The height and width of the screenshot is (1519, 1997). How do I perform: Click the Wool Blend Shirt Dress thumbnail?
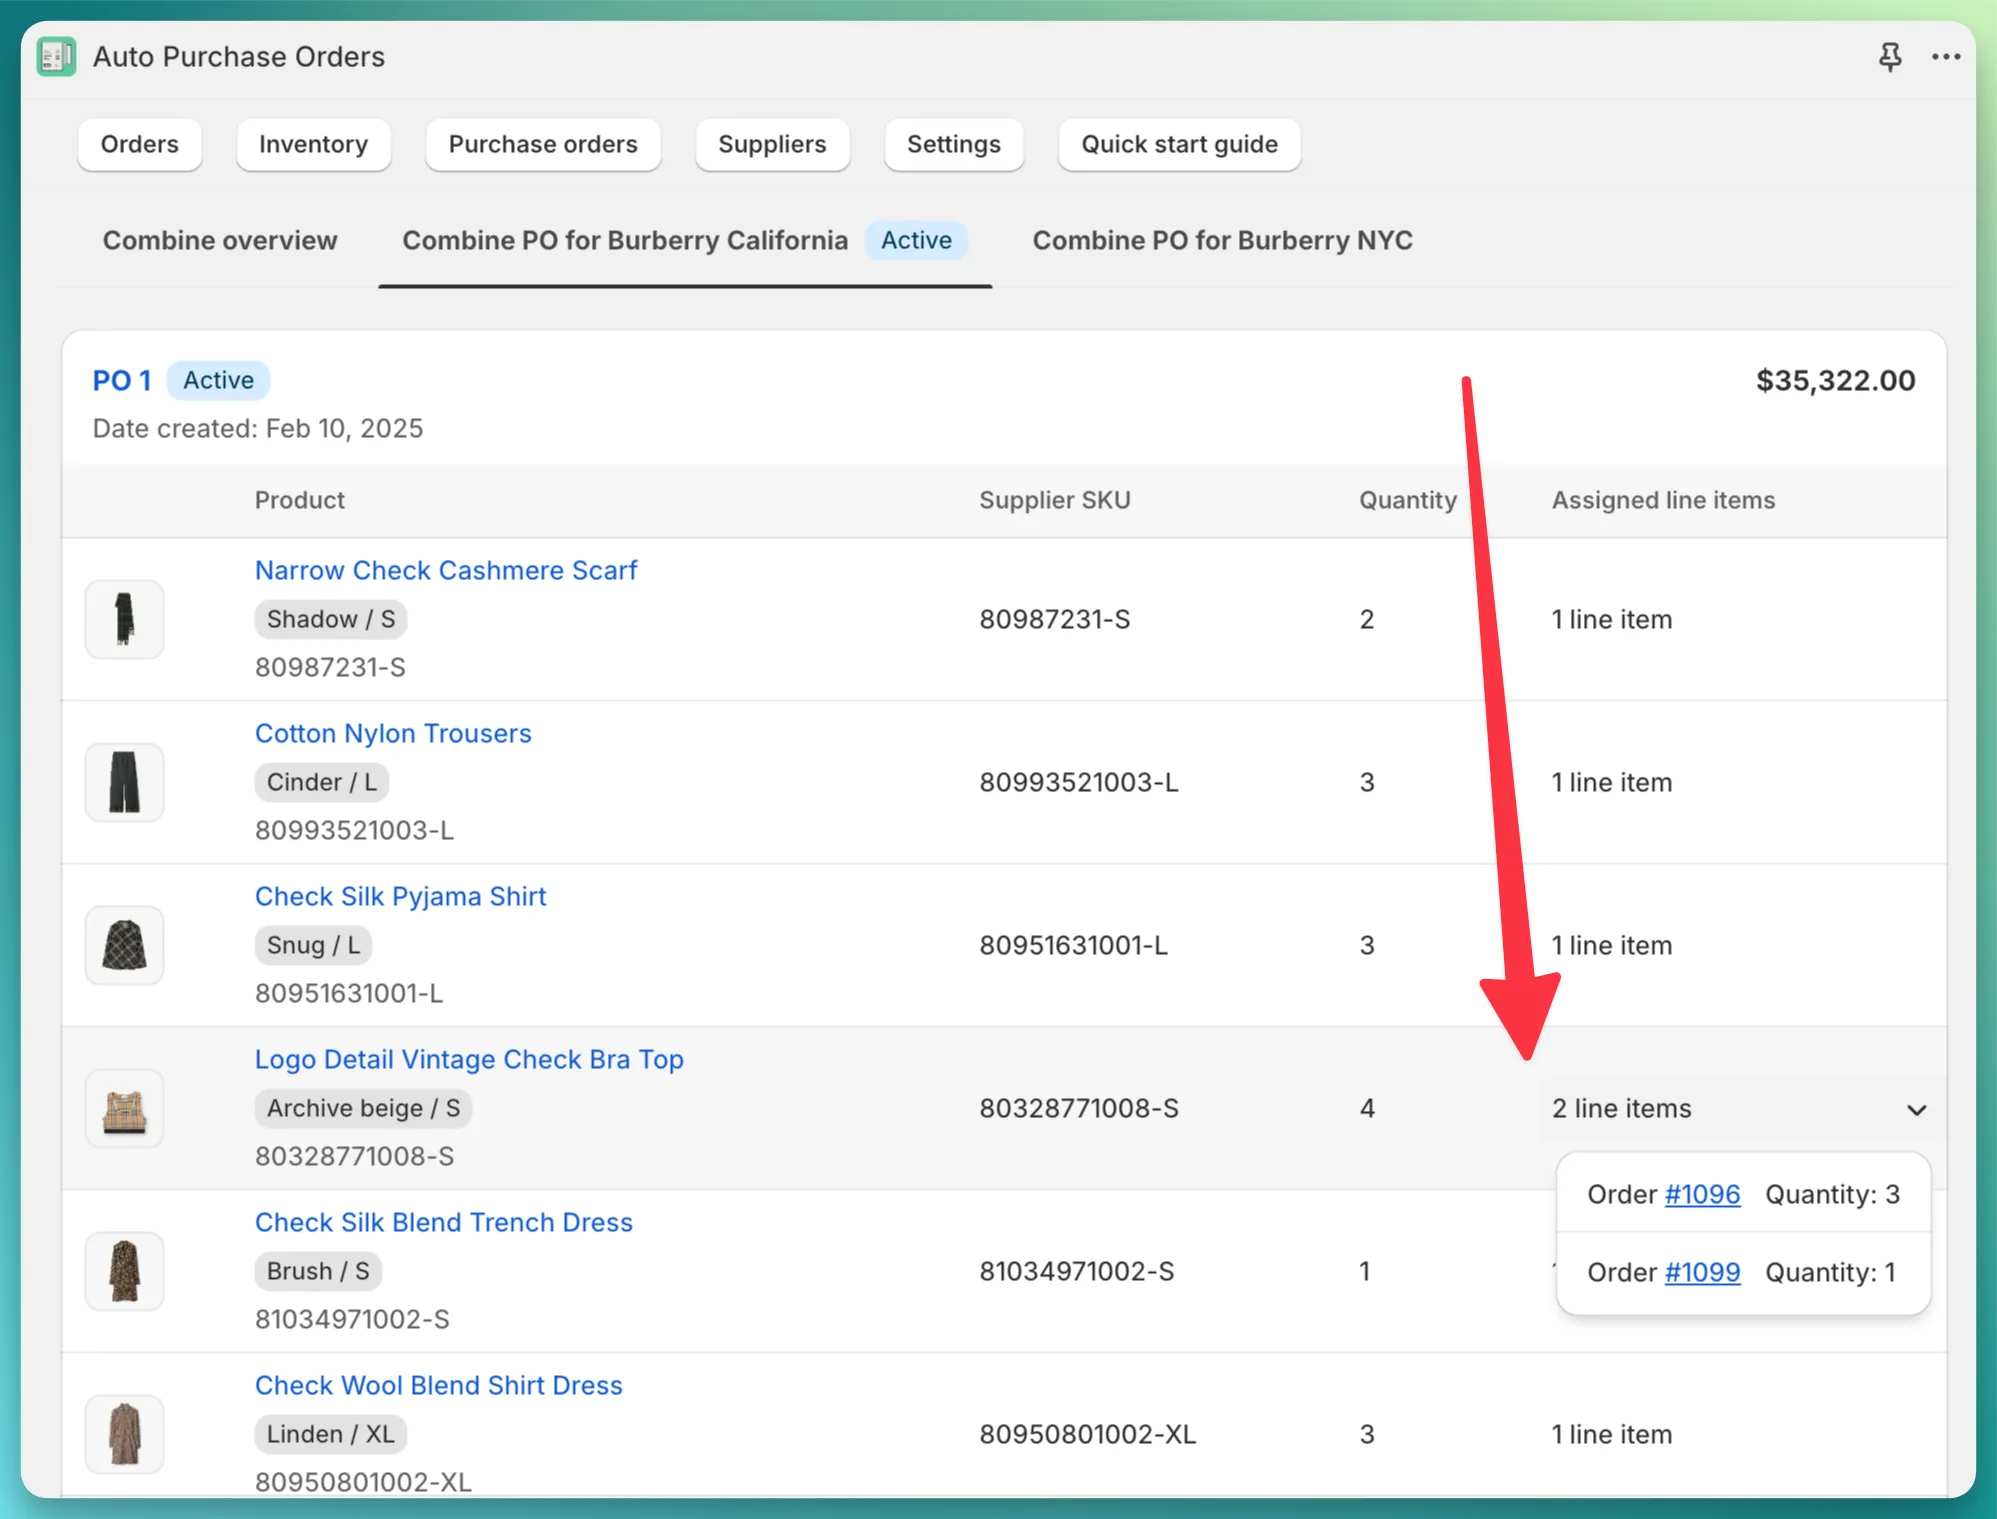[x=124, y=1434]
